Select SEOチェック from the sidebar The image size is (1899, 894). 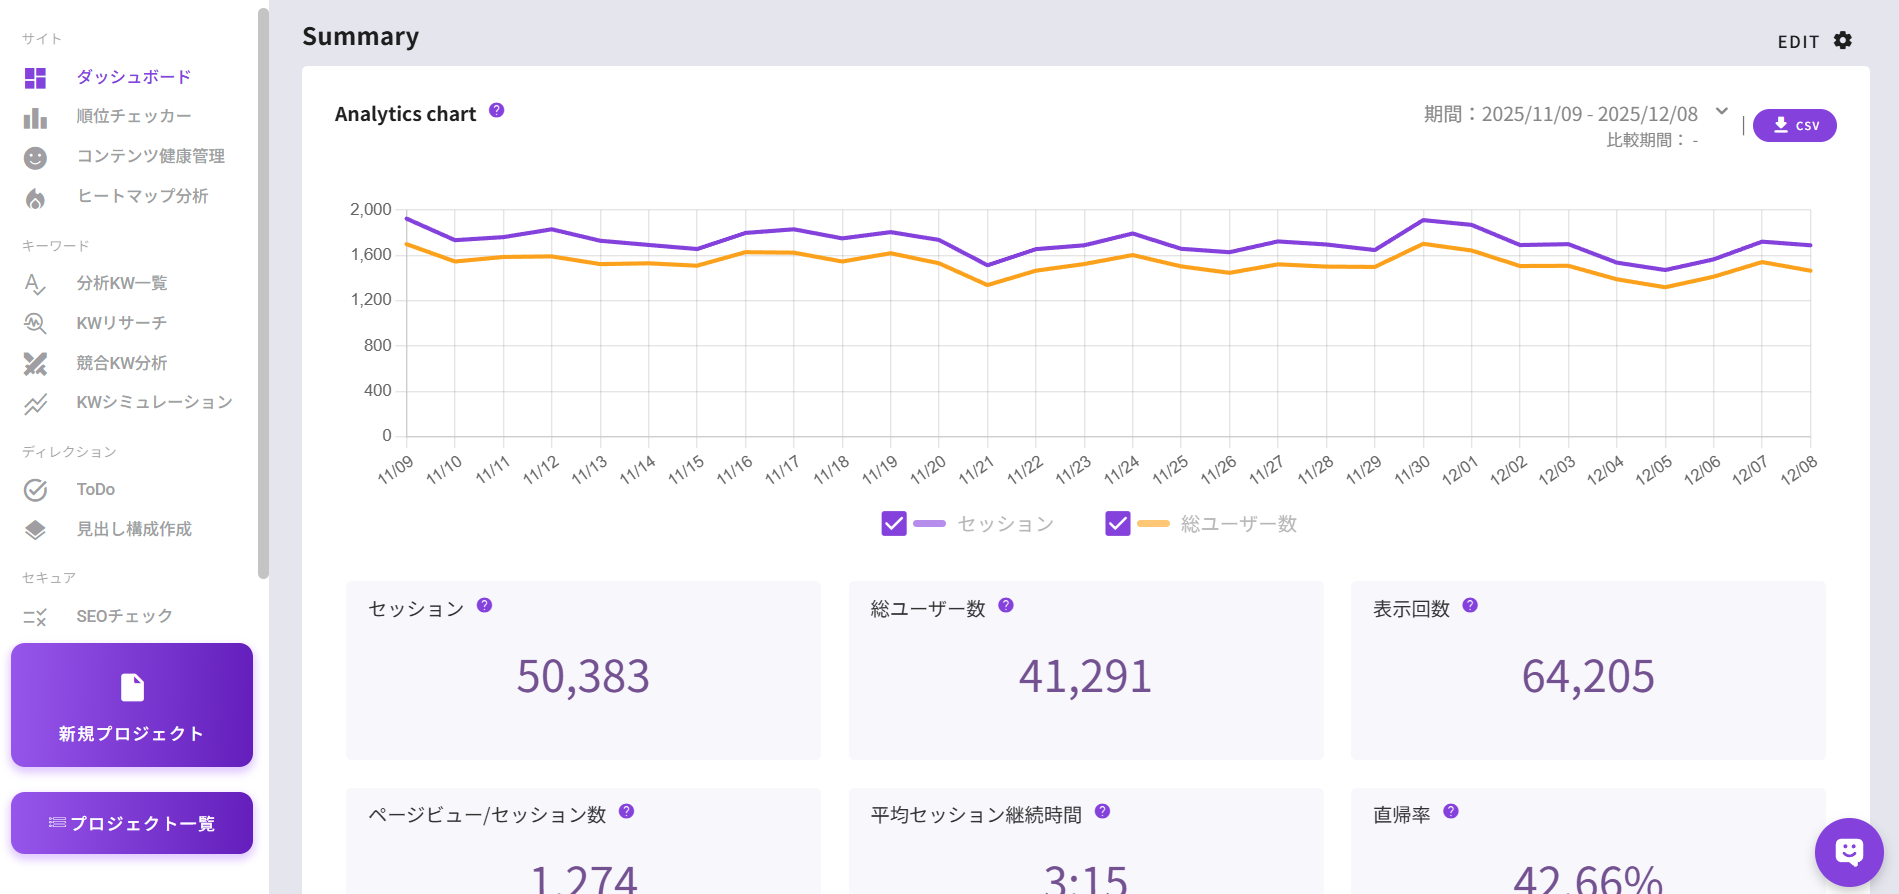(124, 616)
